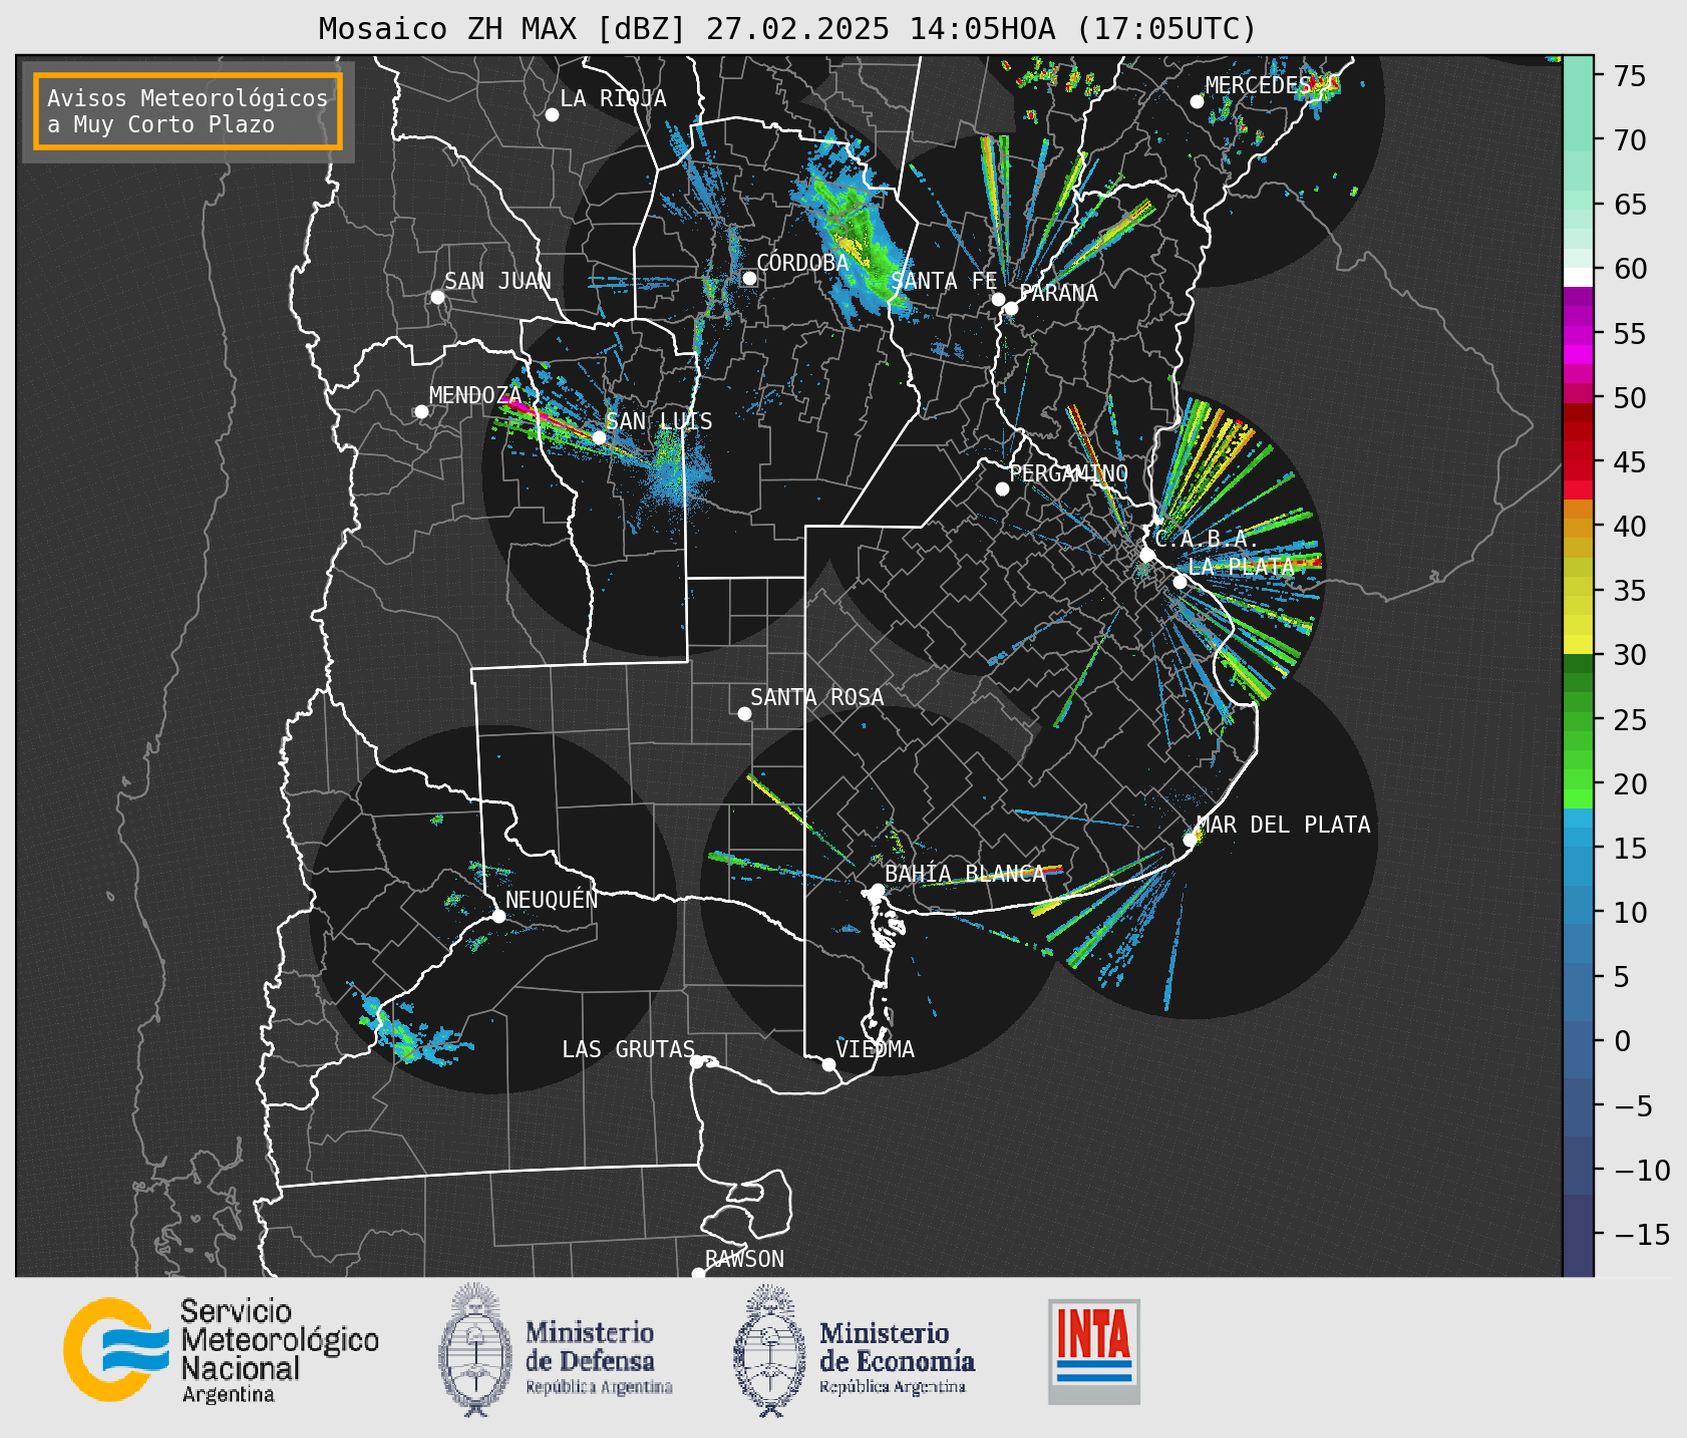
Task: Select the RAWSON city dot
Action: pos(698,1273)
